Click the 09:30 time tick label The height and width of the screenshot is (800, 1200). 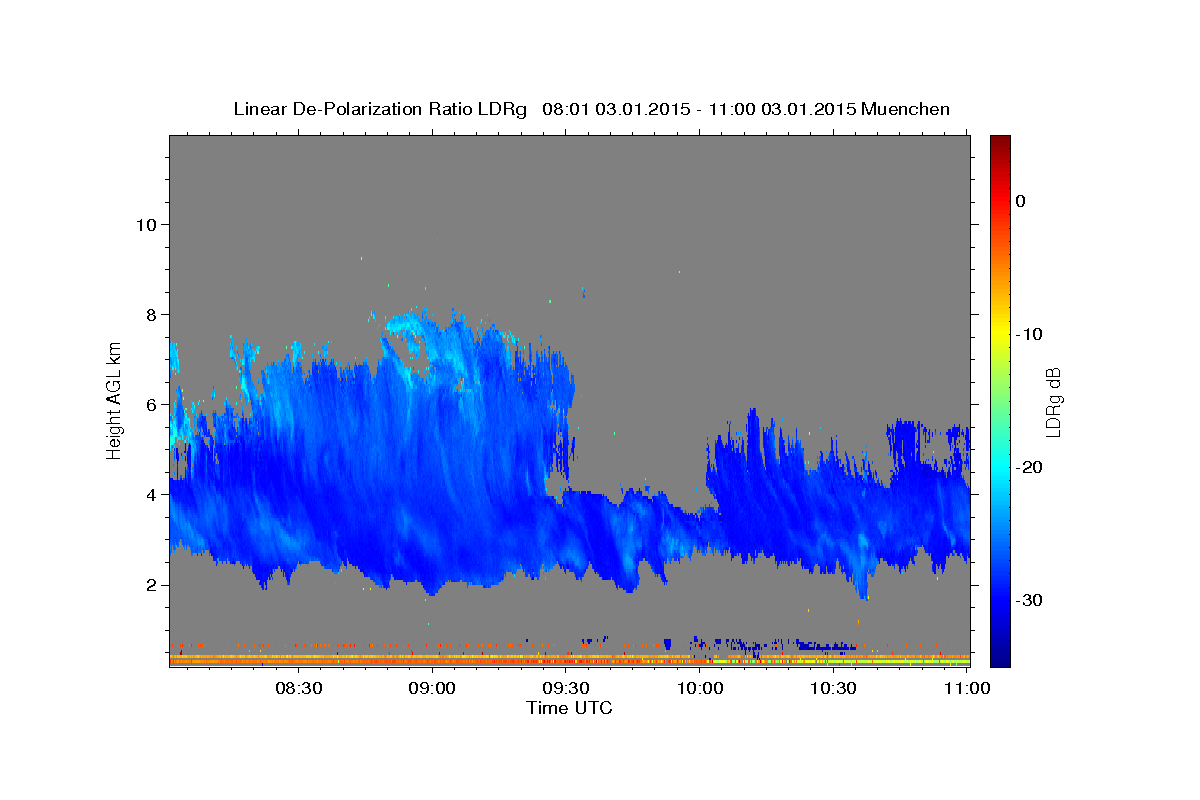[x=566, y=688]
